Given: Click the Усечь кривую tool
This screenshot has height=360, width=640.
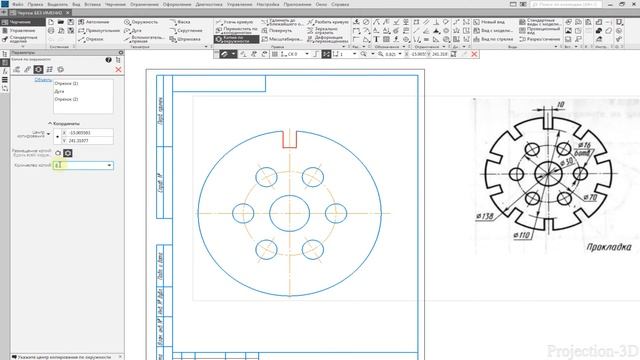Looking at the screenshot, I should click(x=234, y=22).
